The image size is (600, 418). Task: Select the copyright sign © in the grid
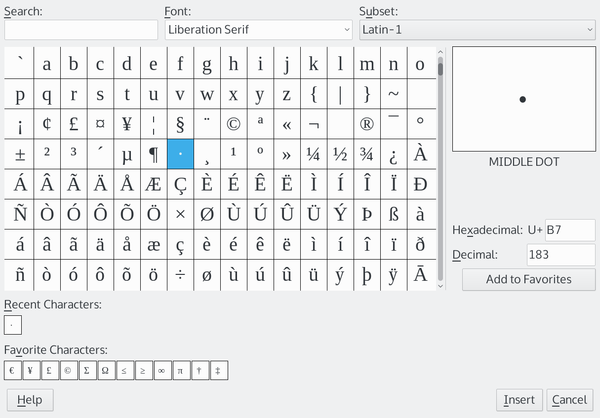click(x=233, y=124)
